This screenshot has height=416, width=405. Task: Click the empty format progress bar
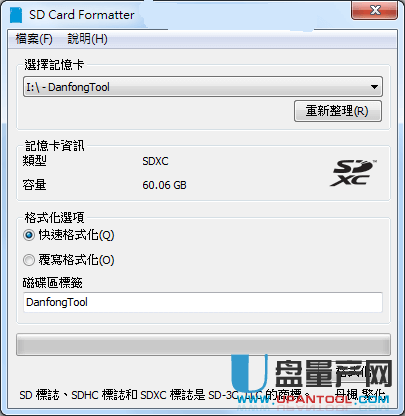[203, 345]
